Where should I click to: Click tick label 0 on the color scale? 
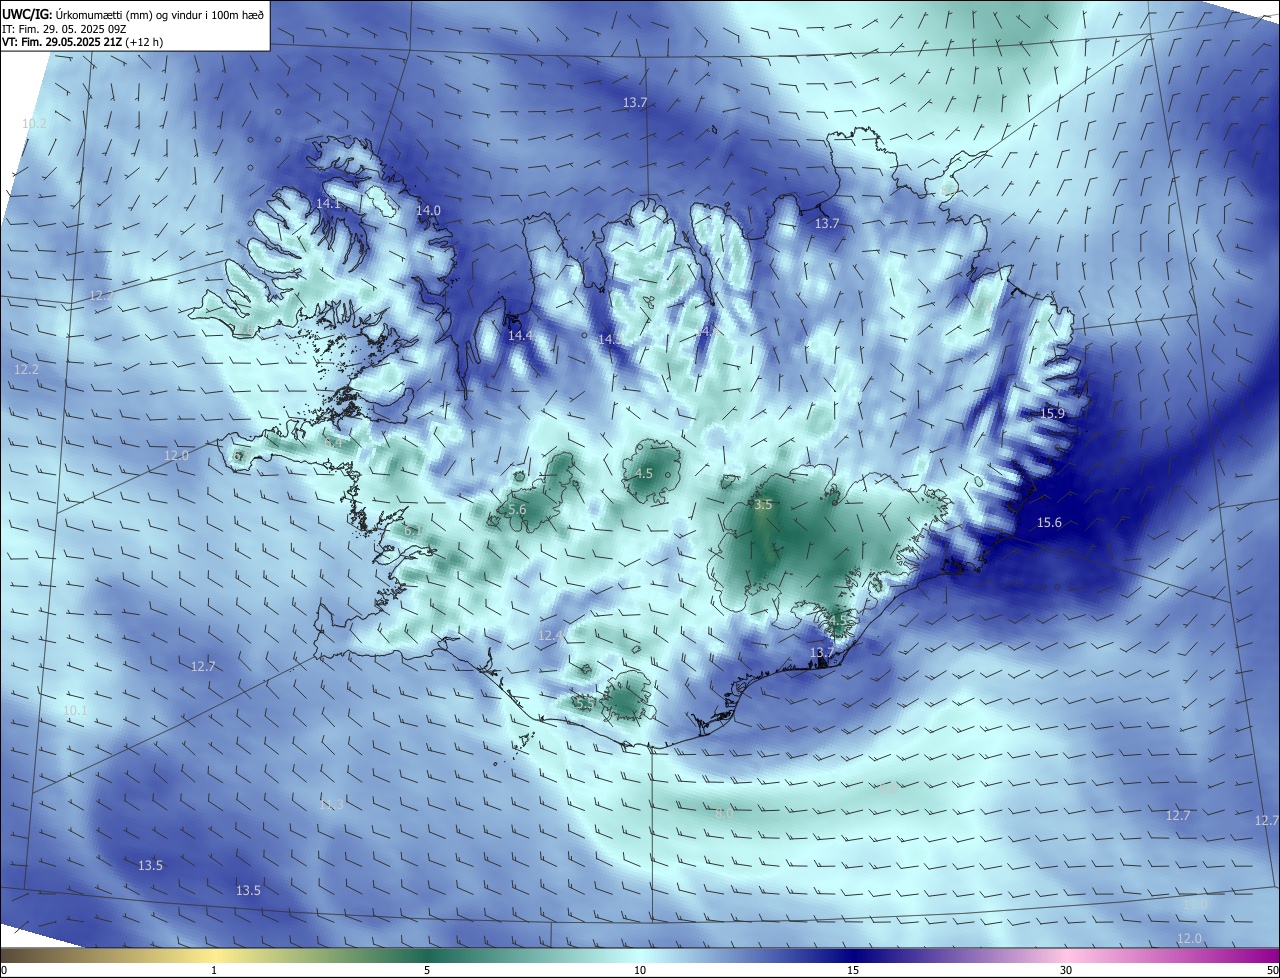[x=4, y=970]
